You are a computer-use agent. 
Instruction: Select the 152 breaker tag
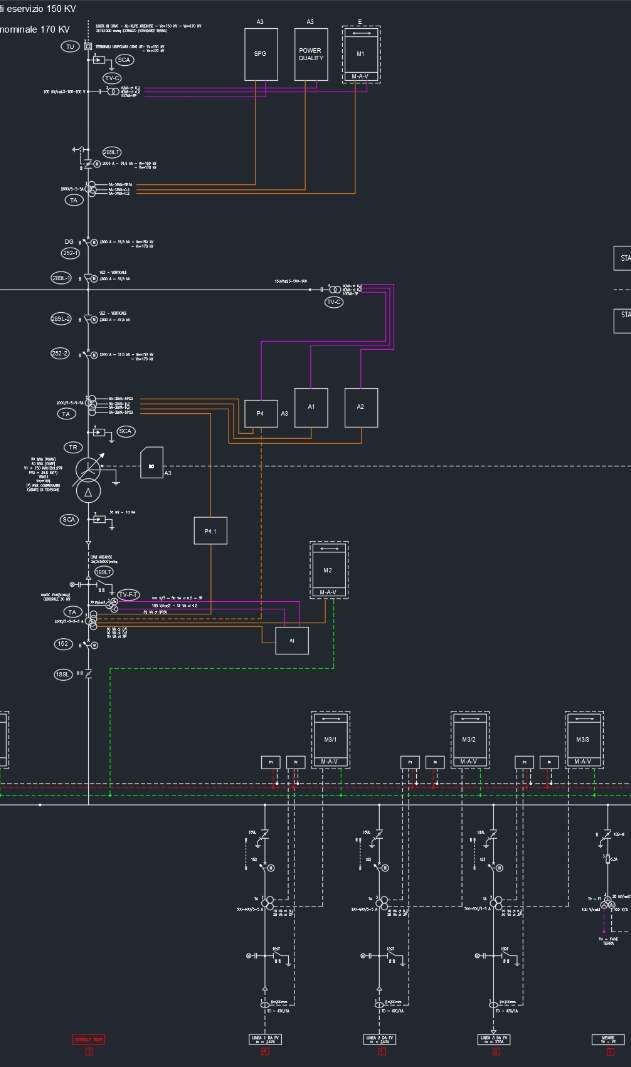click(63, 644)
